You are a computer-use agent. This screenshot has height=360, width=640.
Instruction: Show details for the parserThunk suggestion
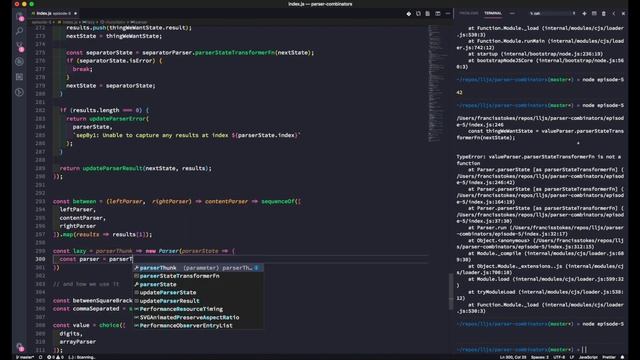256,268
